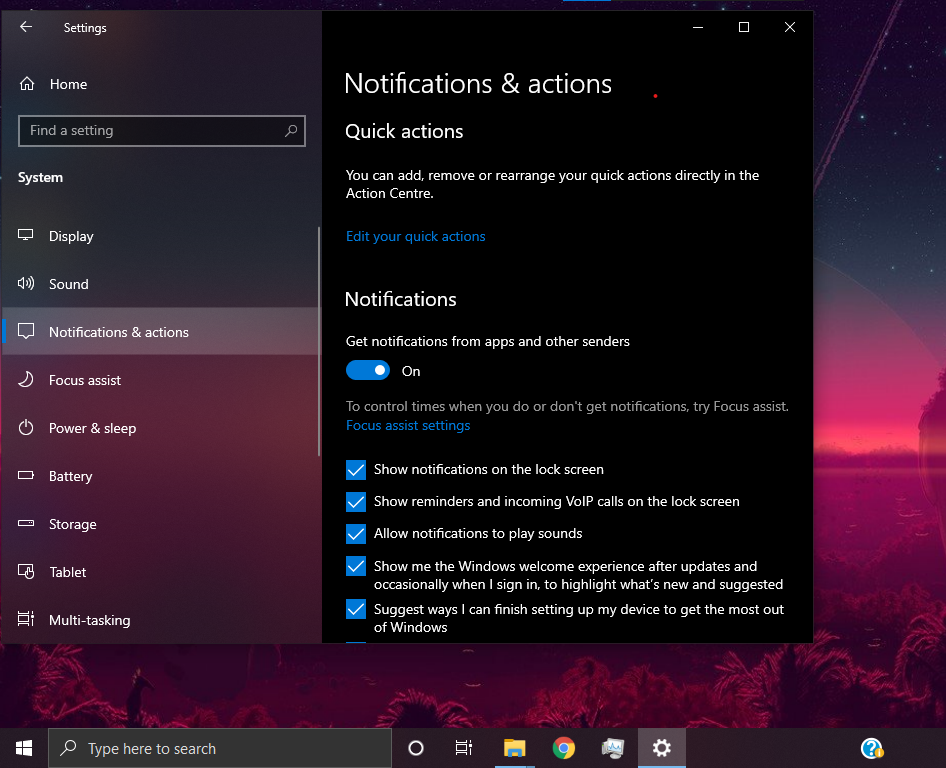Image resolution: width=946 pixels, height=768 pixels.
Task: Click the 'On' label beside the toggle
Action: tap(411, 371)
